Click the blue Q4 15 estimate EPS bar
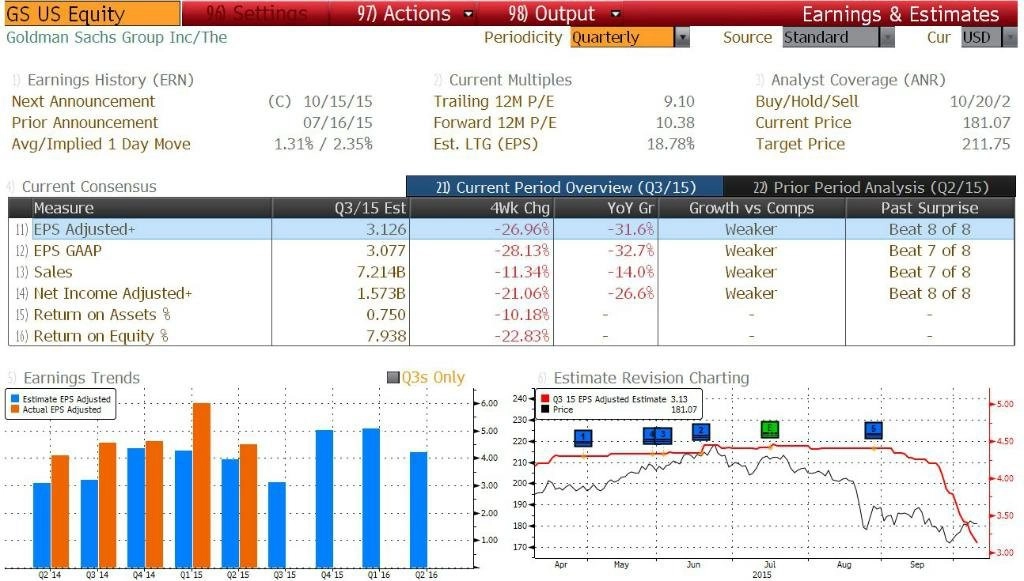This screenshot has height=581, width=1024. (x=324, y=499)
